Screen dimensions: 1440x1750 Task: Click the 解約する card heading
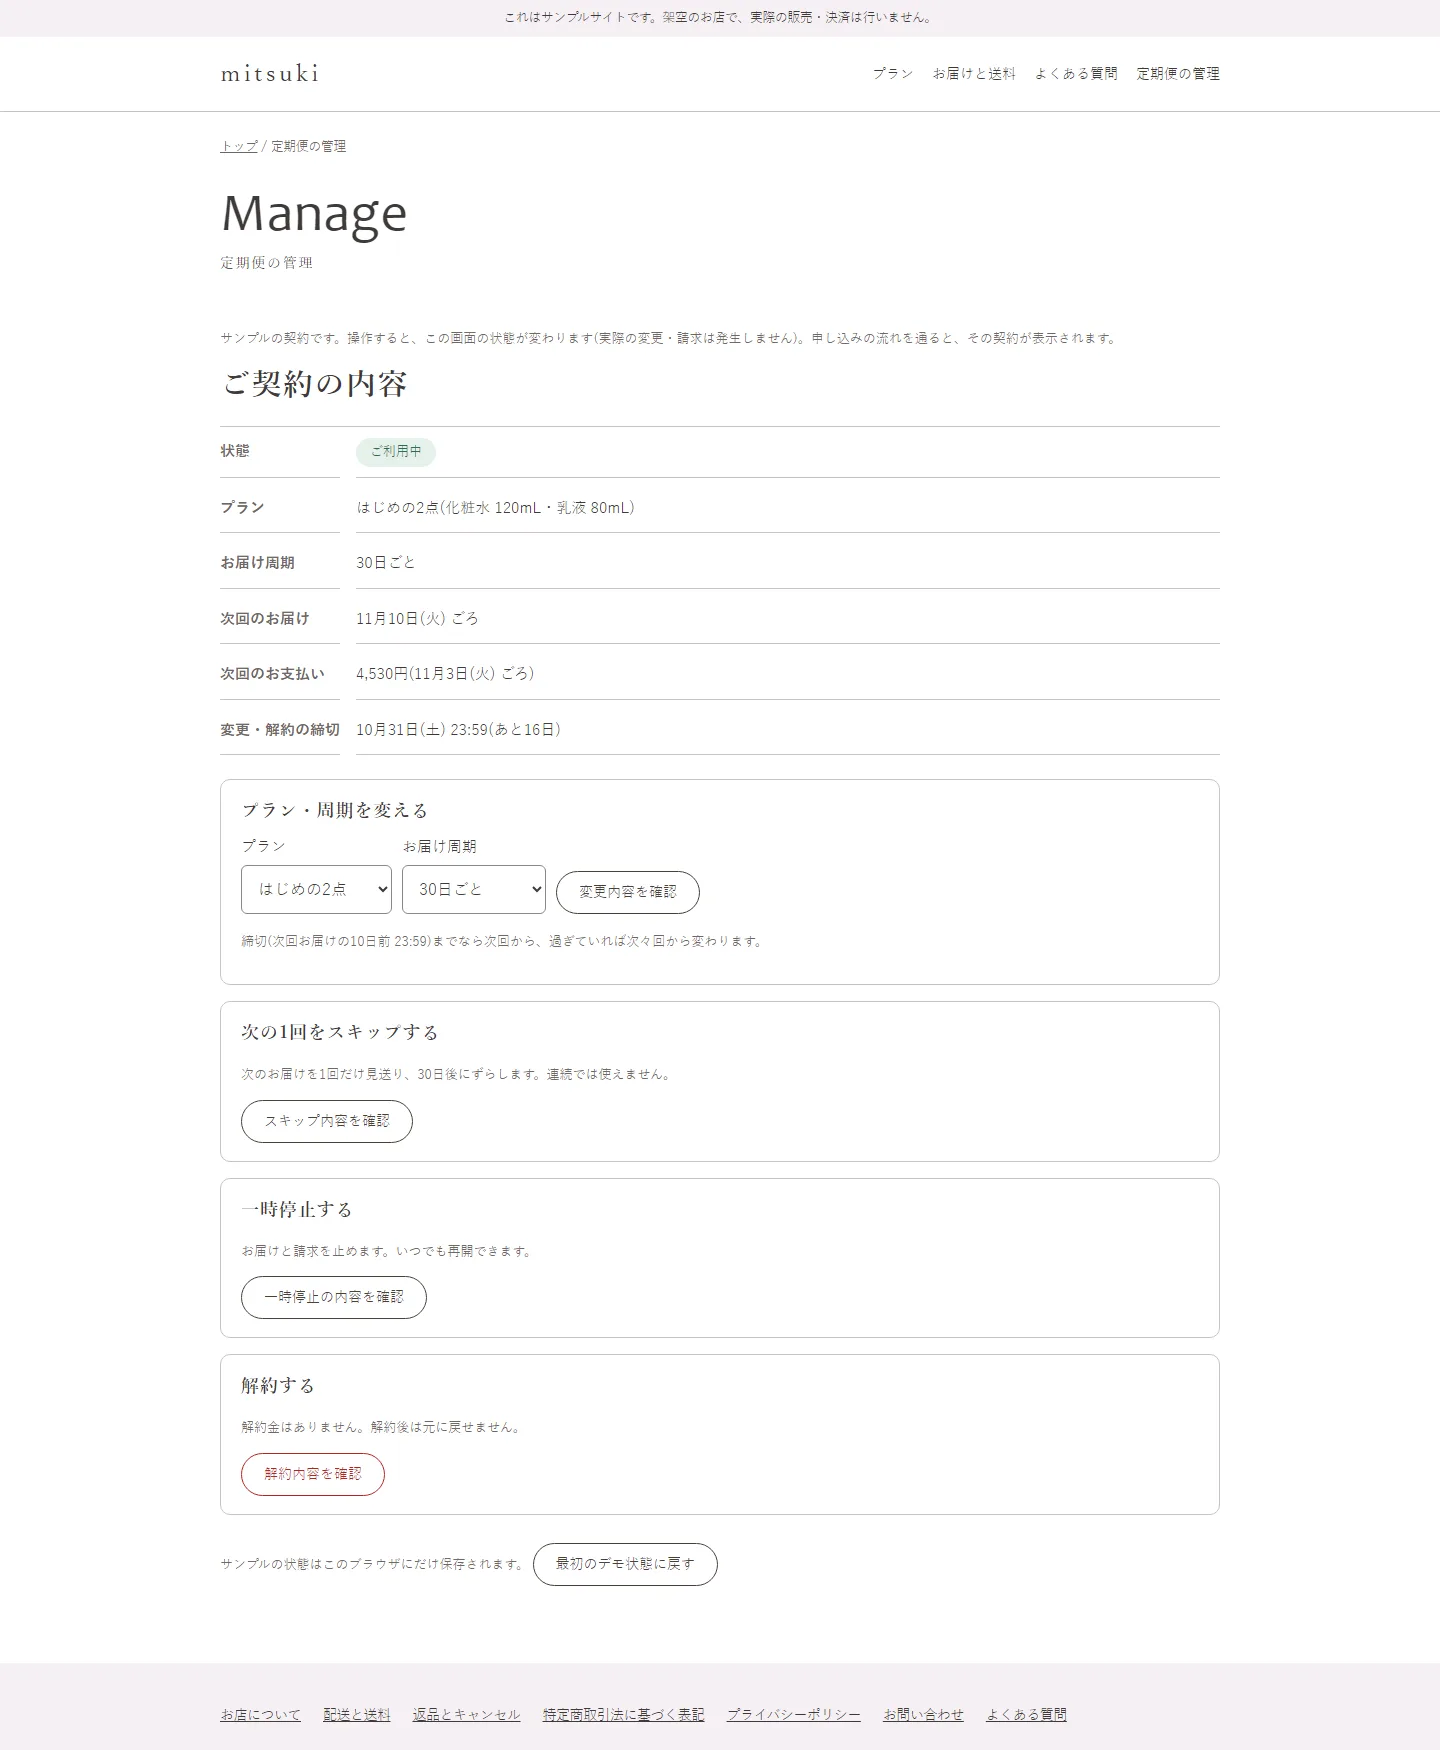[x=278, y=1385]
